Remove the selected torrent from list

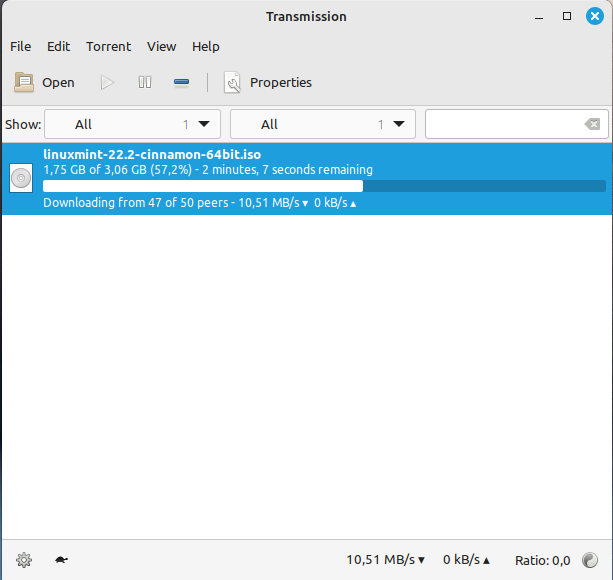tap(181, 83)
